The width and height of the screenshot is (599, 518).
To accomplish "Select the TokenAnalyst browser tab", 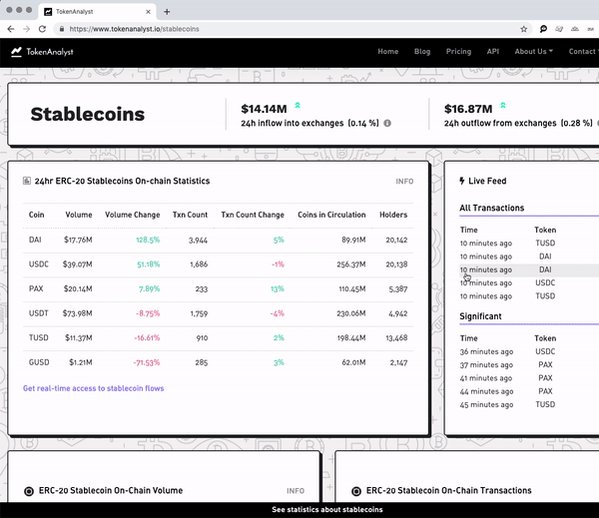I will click(x=97, y=12).
